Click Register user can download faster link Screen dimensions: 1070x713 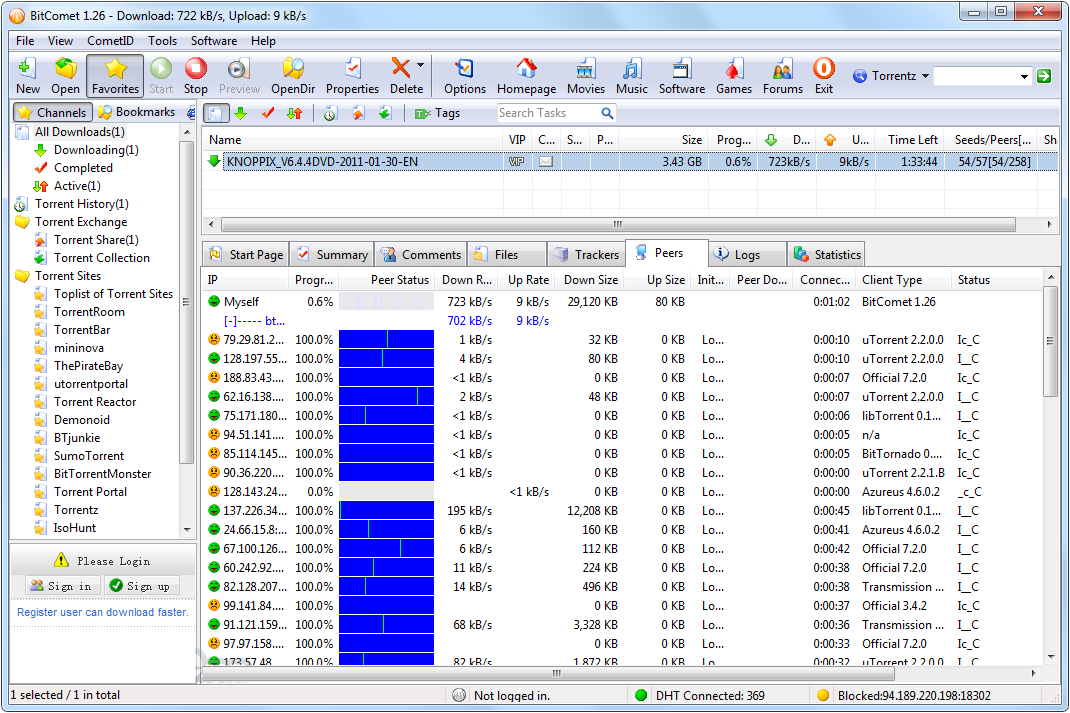(x=102, y=612)
